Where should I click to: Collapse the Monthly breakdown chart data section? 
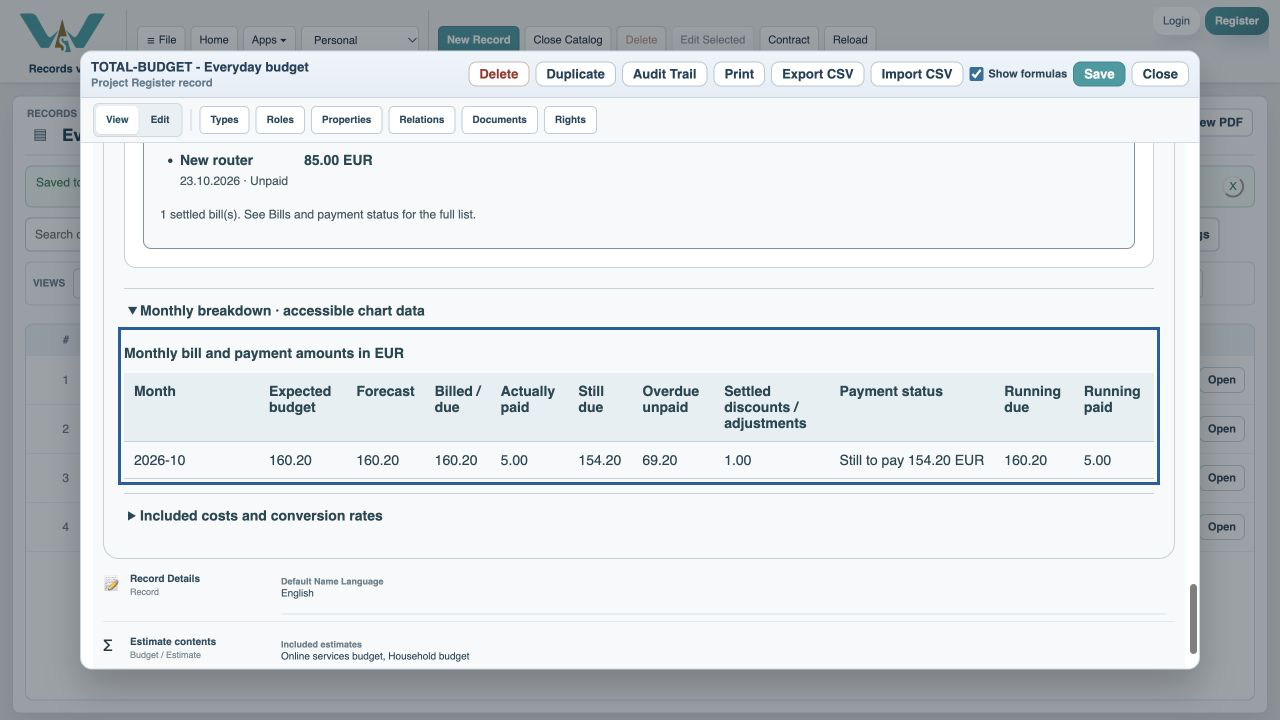pyautogui.click(x=276, y=311)
